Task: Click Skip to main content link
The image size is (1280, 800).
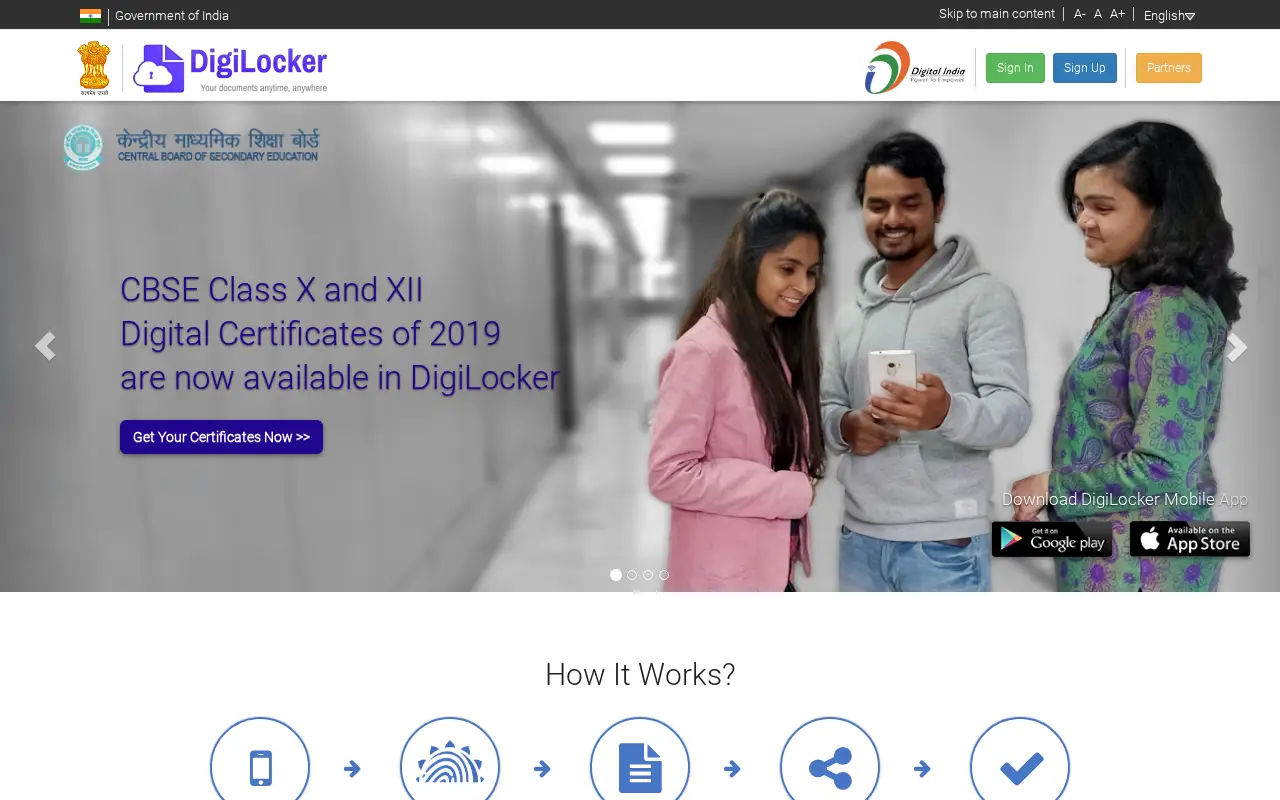Action: 996,14
